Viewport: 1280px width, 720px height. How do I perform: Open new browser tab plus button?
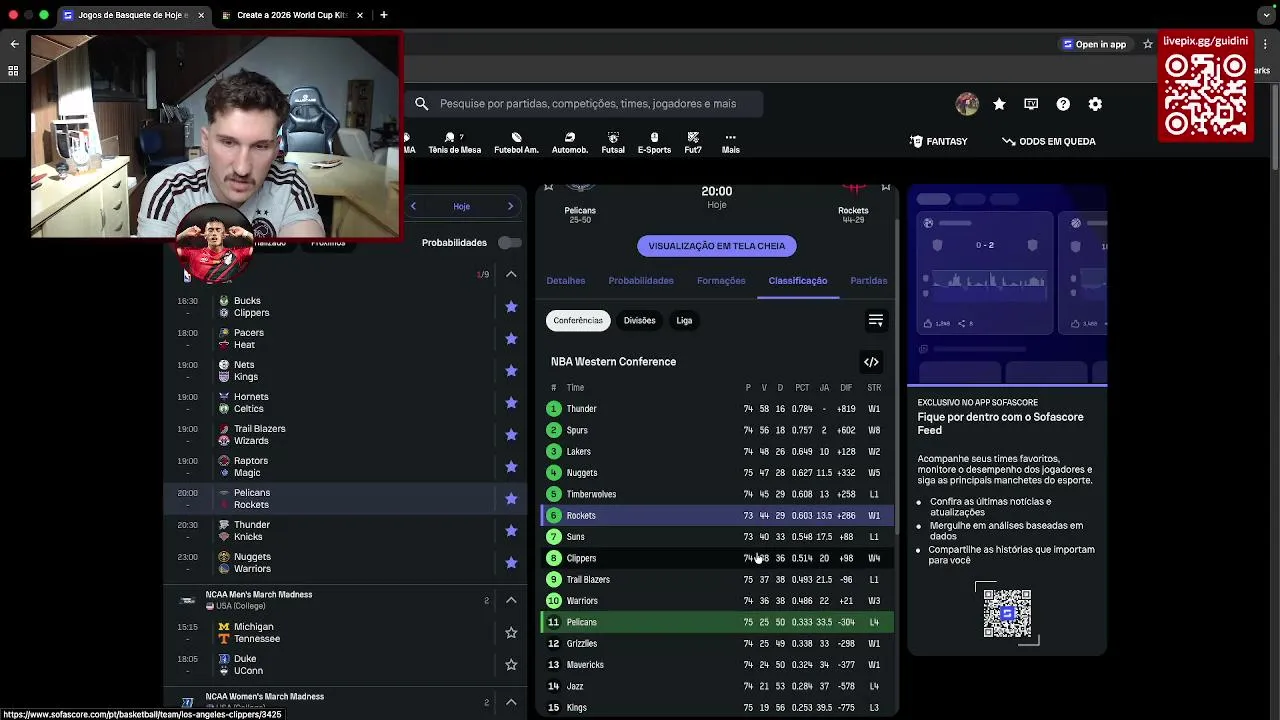coord(384,15)
